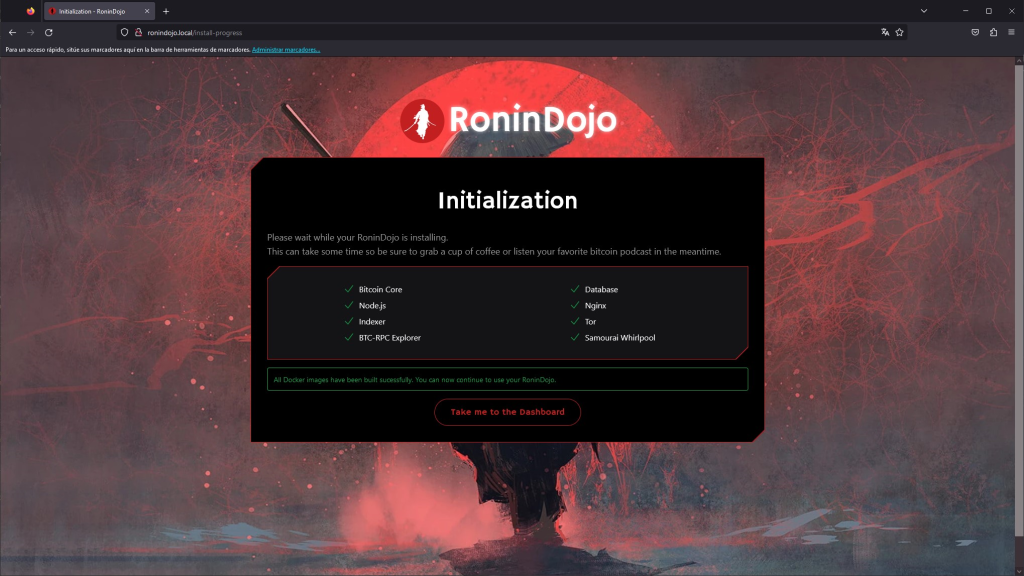Click the BTC-RPC Explorer check mark
Image resolution: width=1024 pixels, height=576 pixels.
[349, 338]
